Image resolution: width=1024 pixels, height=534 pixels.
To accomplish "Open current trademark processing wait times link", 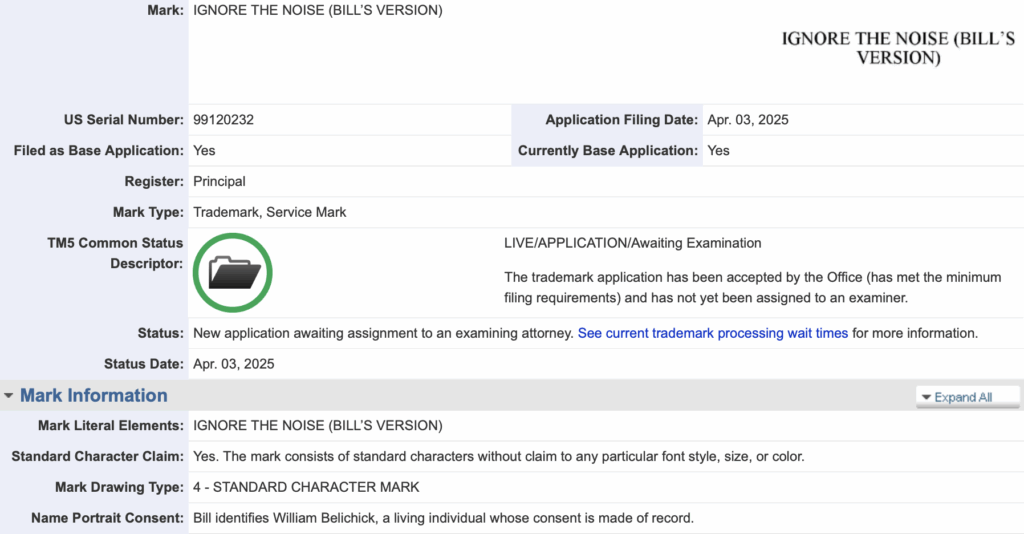I will point(712,333).
